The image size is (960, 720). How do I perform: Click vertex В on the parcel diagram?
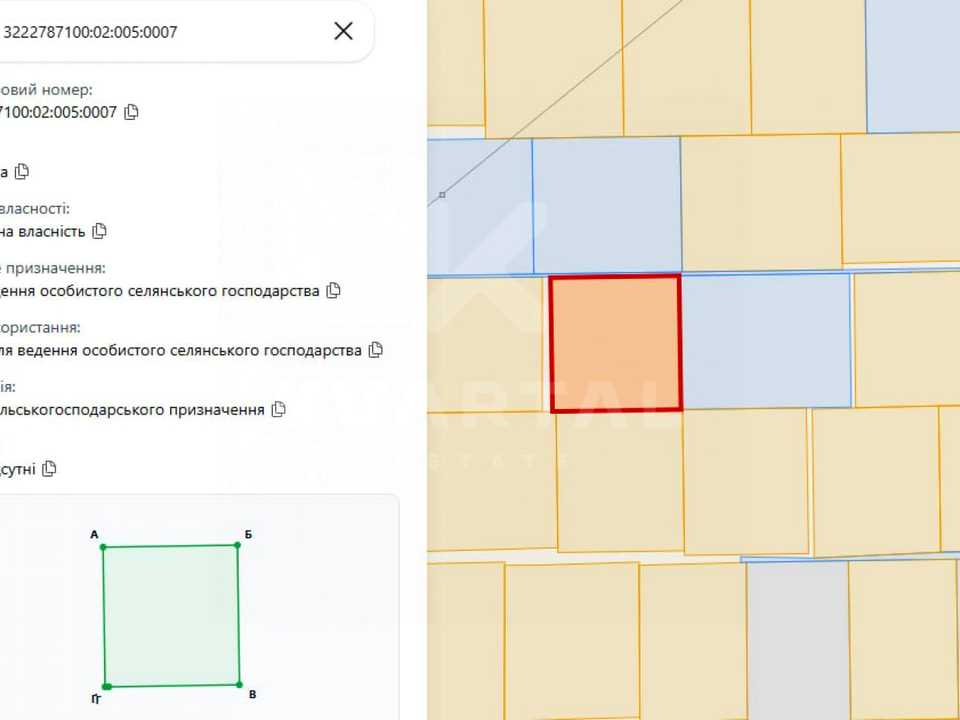click(239, 684)
